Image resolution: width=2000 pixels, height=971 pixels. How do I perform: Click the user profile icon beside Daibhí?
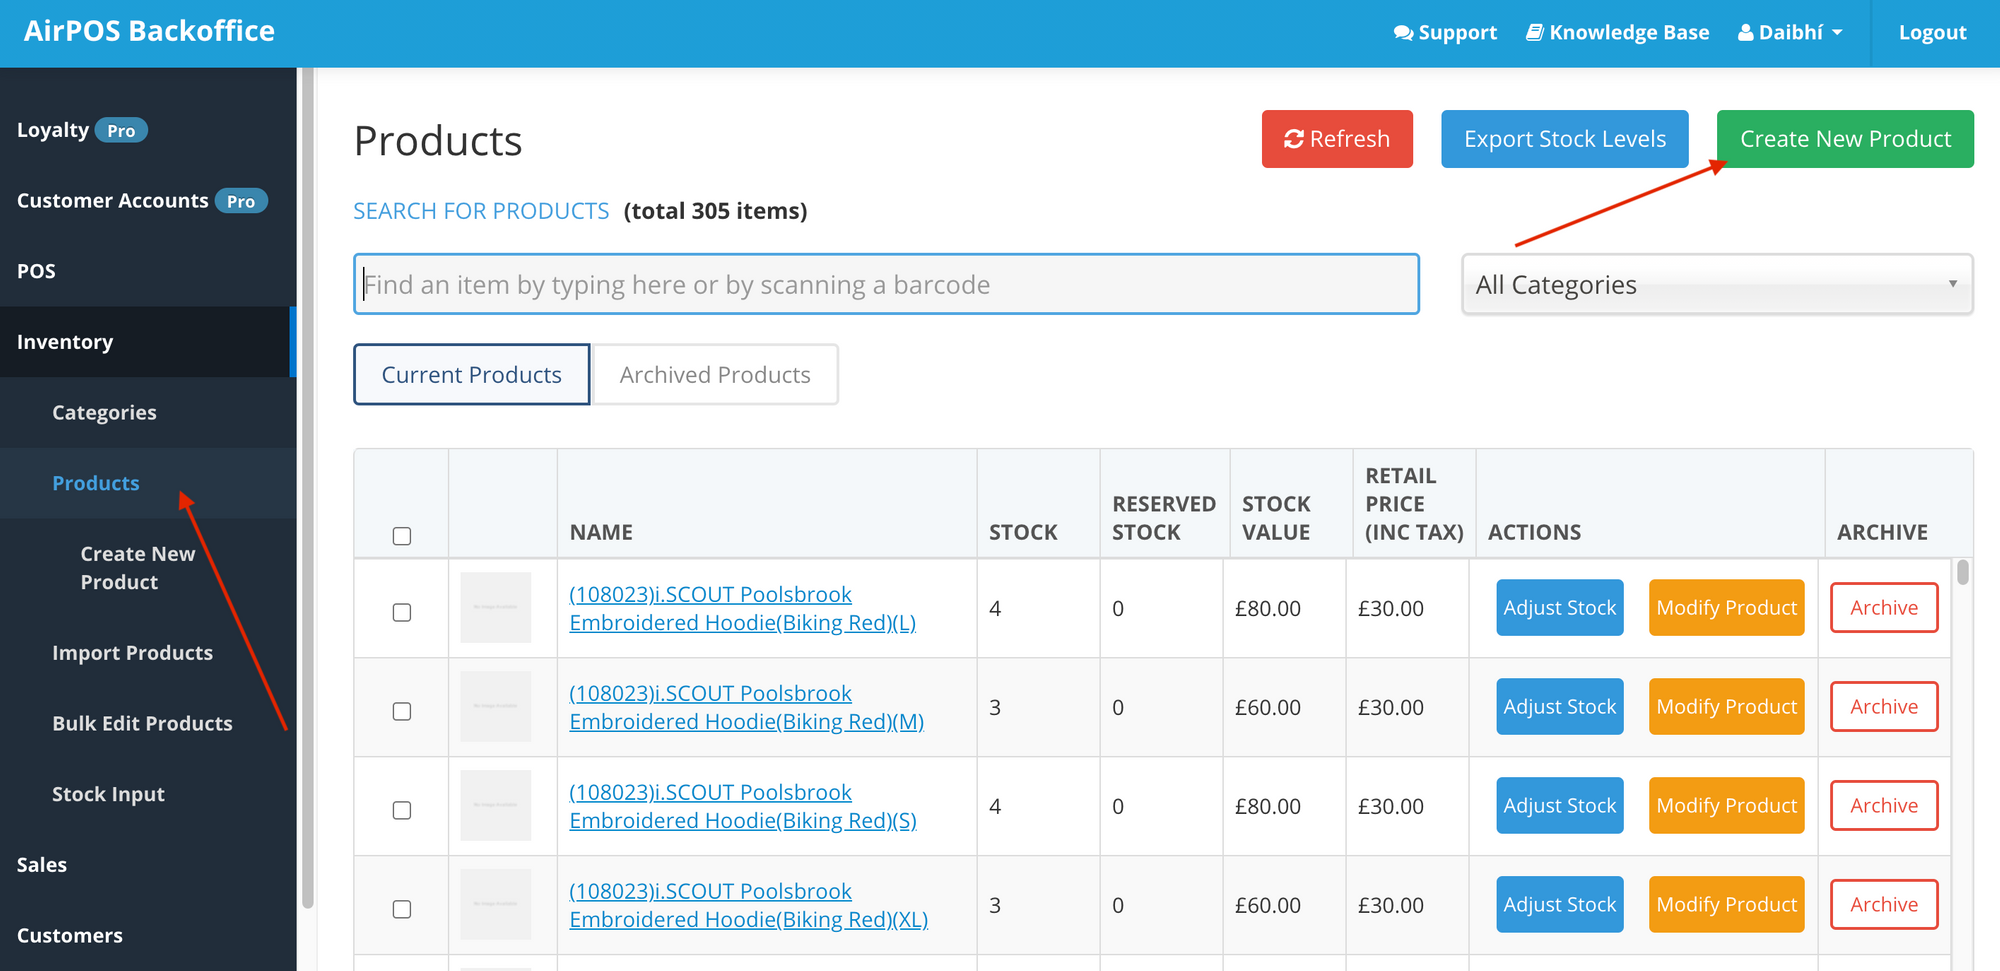coord(1746,33)
